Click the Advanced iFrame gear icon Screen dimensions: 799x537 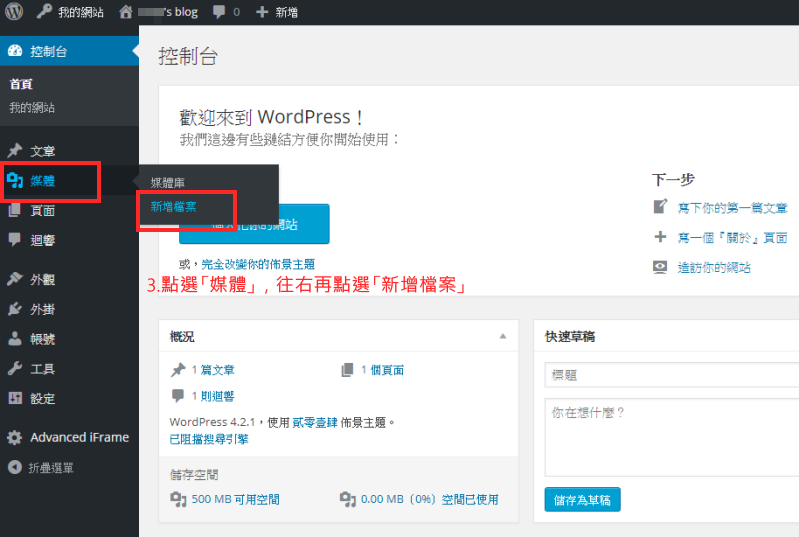coord(15,437)
